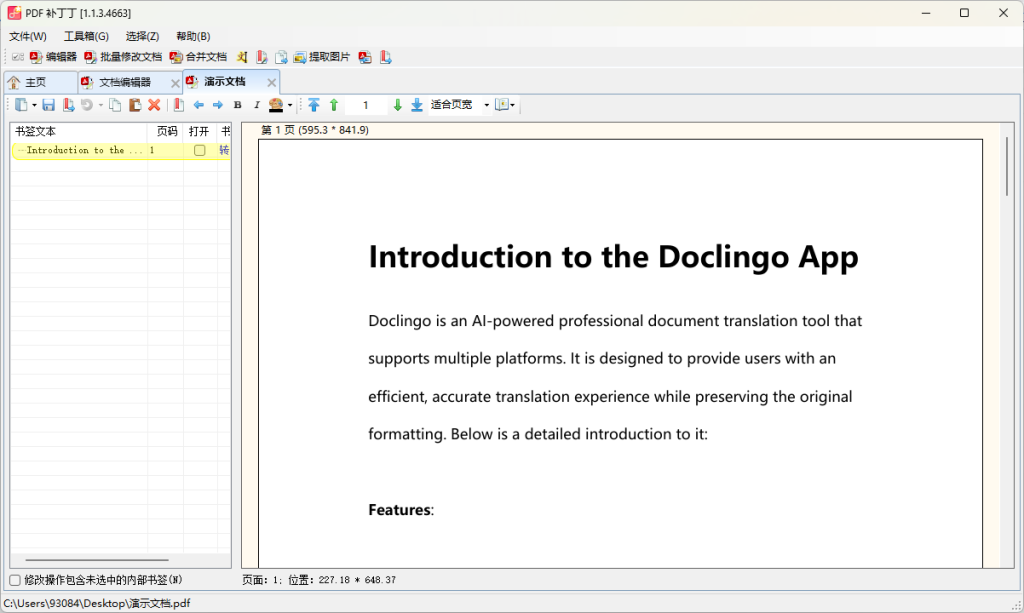1024x613 pixels.
Task: Check the 打开 box for Introduction bookmark
Action: pyautogui.click(x=200, y=150)
